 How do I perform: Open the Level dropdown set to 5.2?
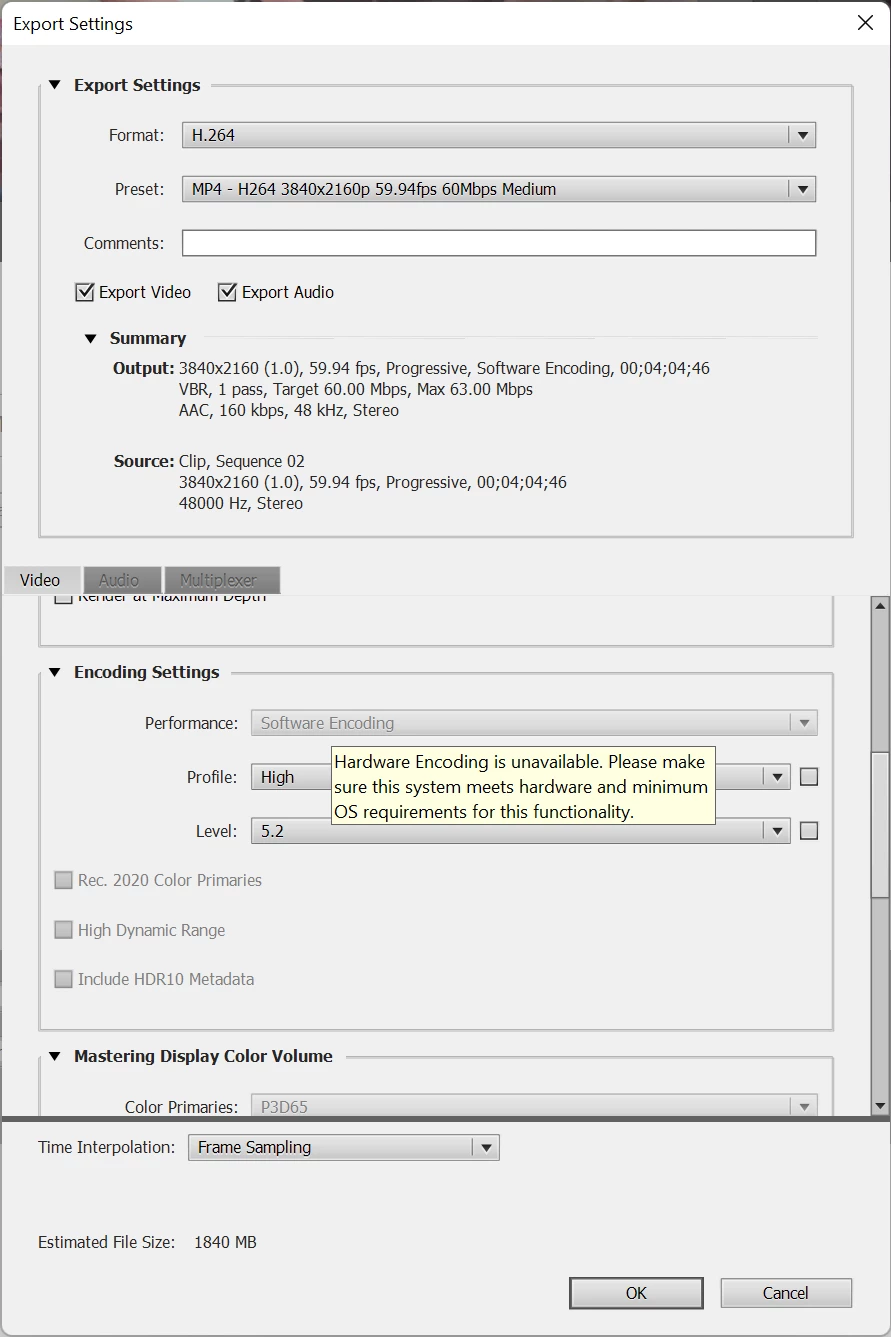click(x=520, y=831)
